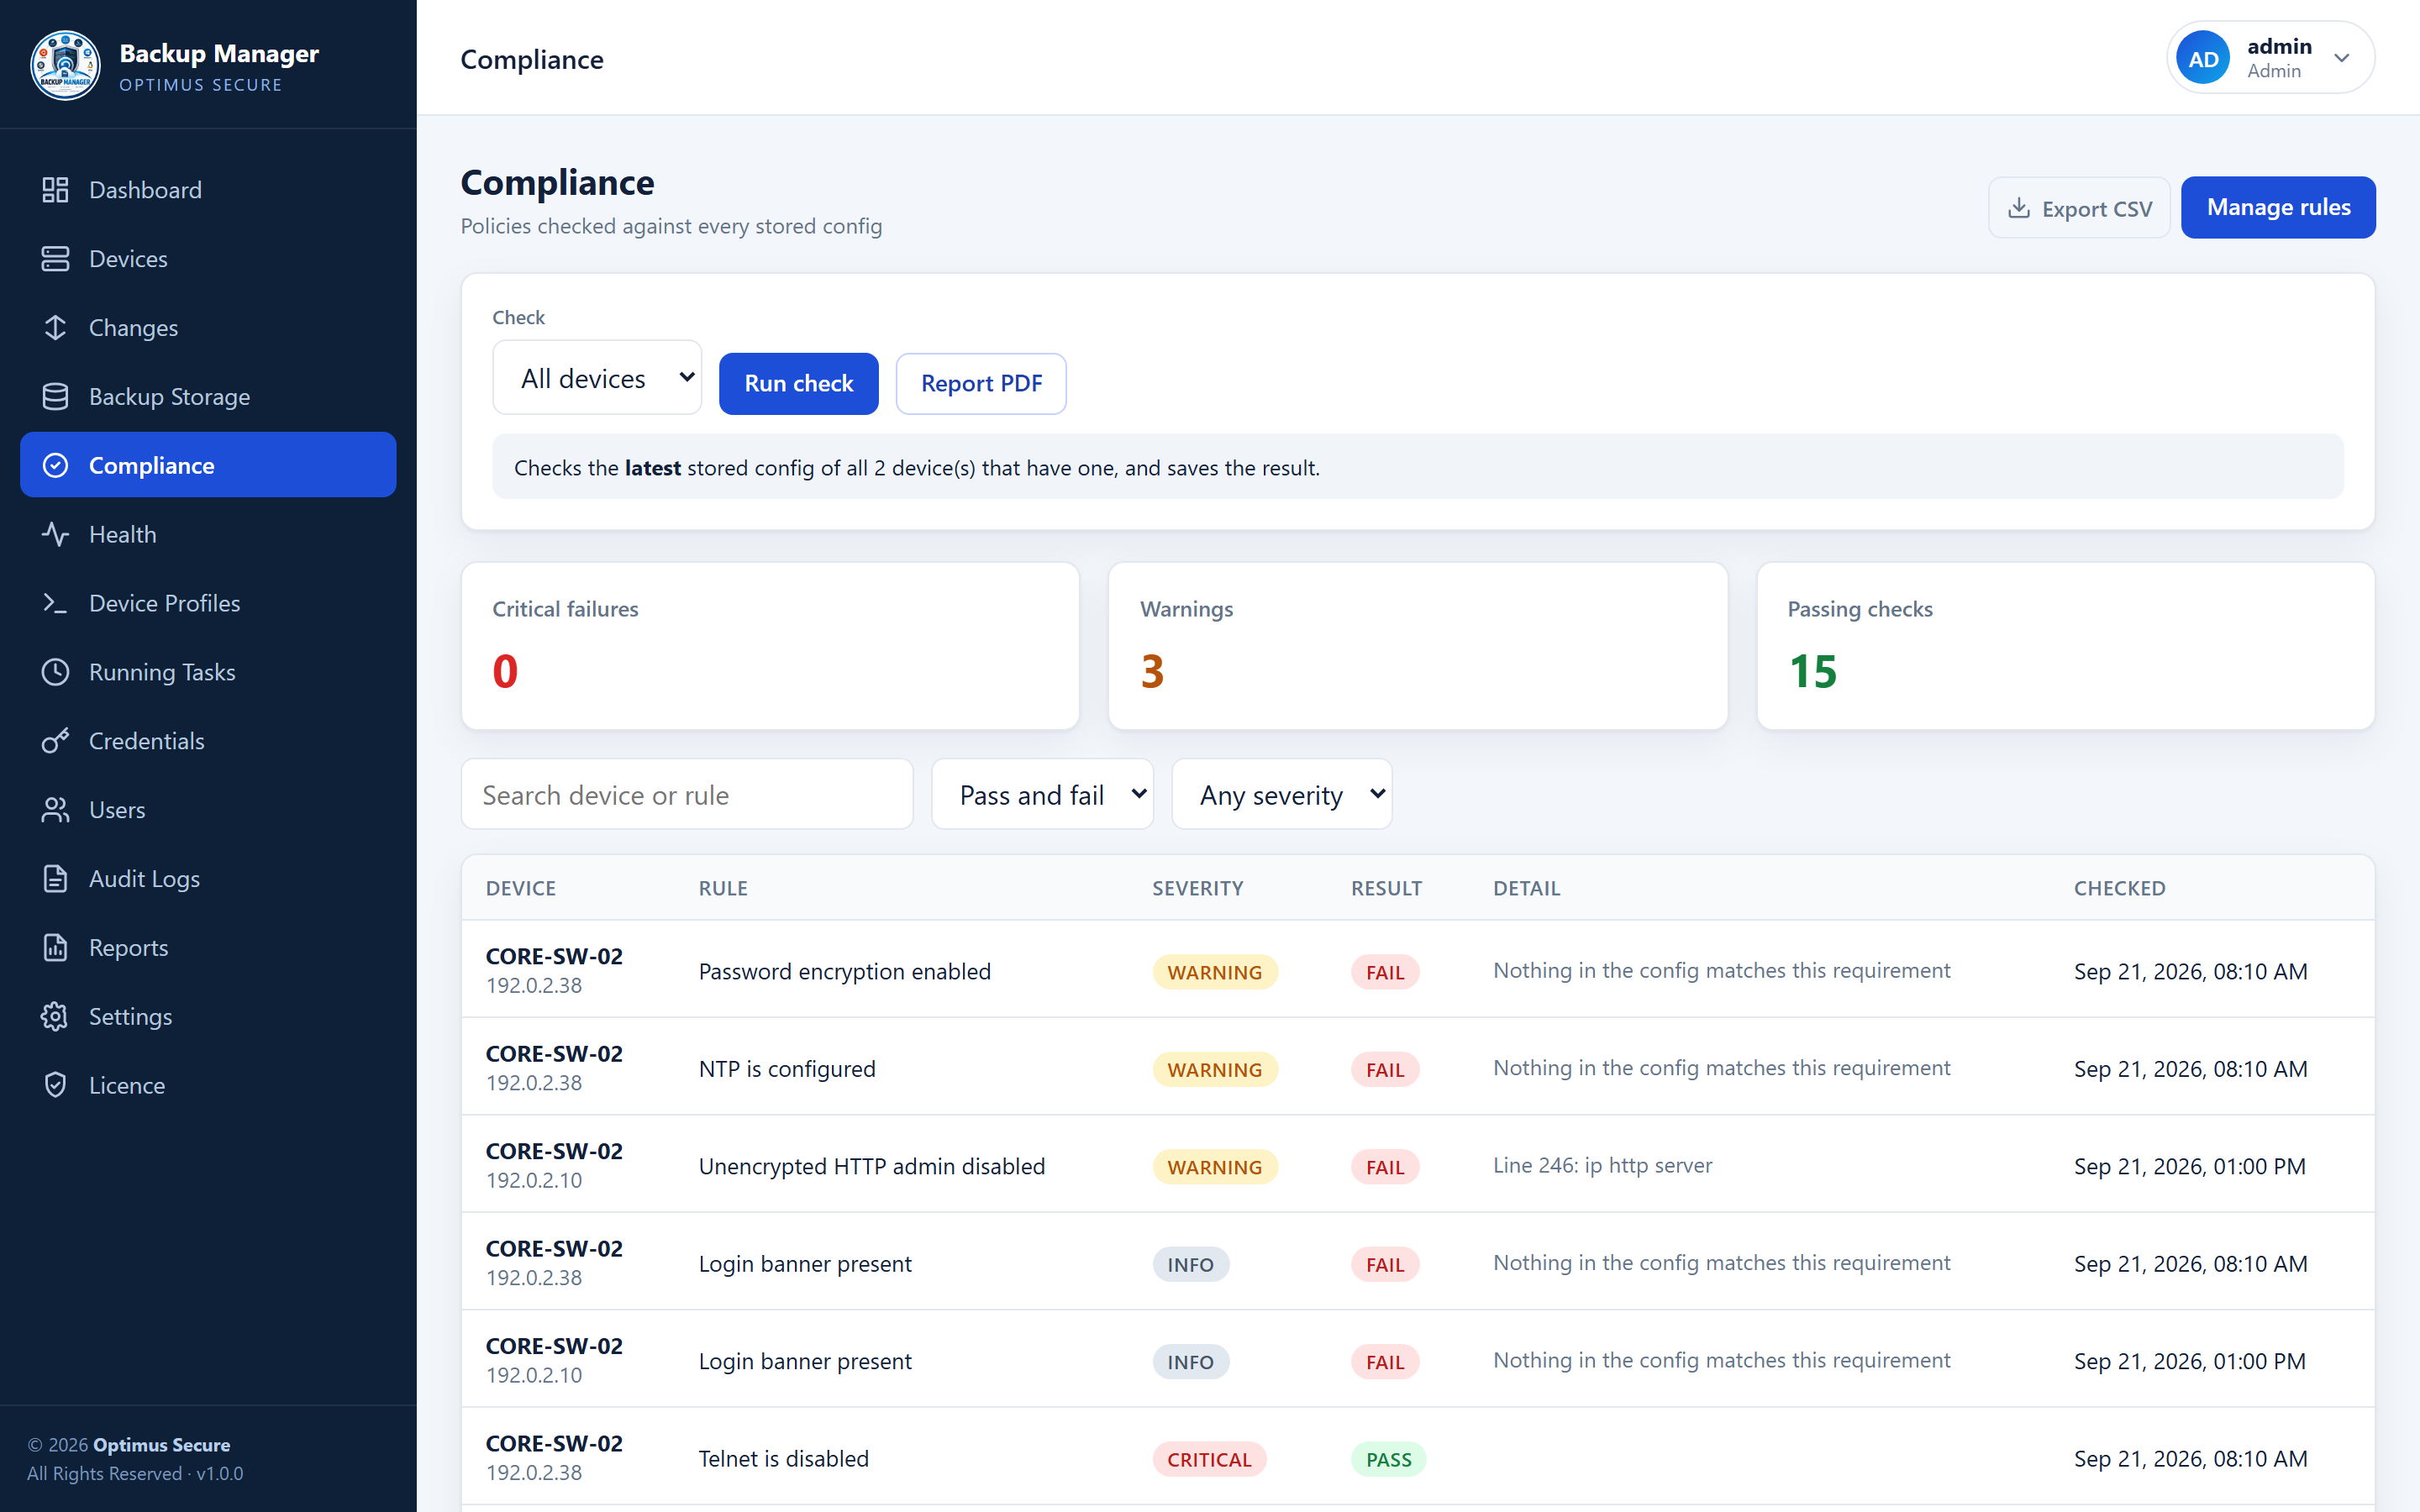The height and width of the screenshot is (1512, 2420).
Task: Click the PASS badge for Telnet is disabled
Action: point(1388,1459)
